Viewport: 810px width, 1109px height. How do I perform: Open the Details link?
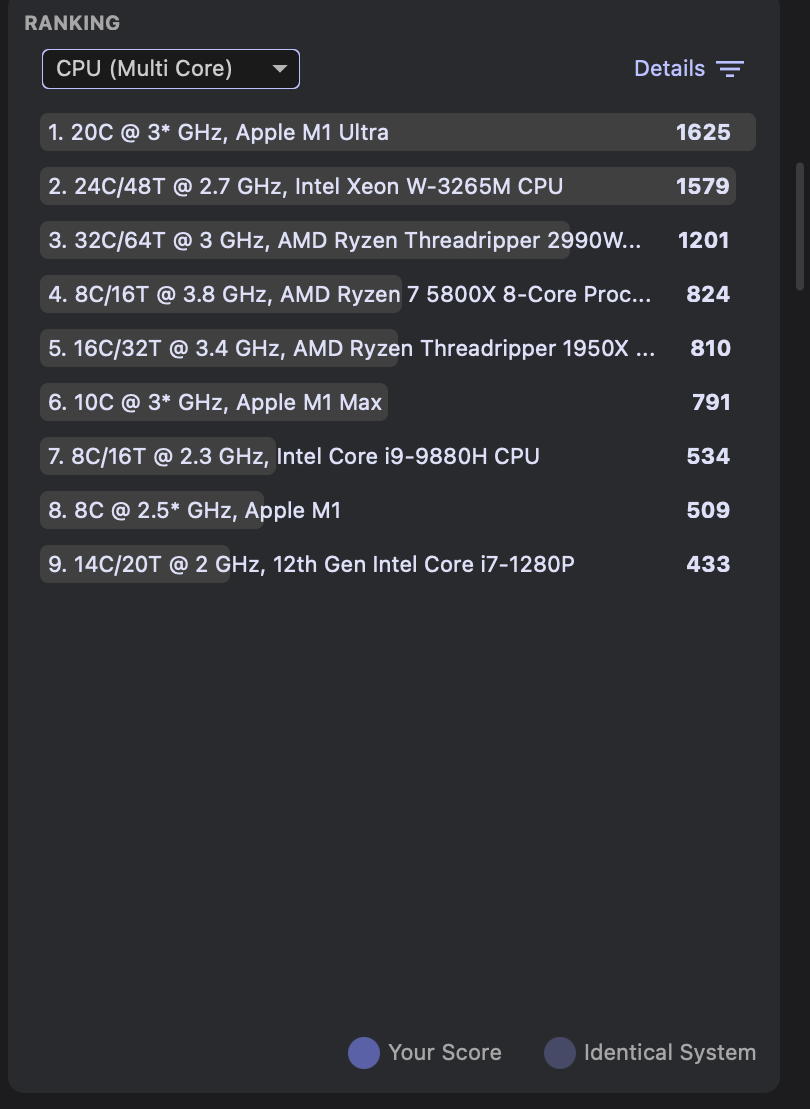[669, 69]
